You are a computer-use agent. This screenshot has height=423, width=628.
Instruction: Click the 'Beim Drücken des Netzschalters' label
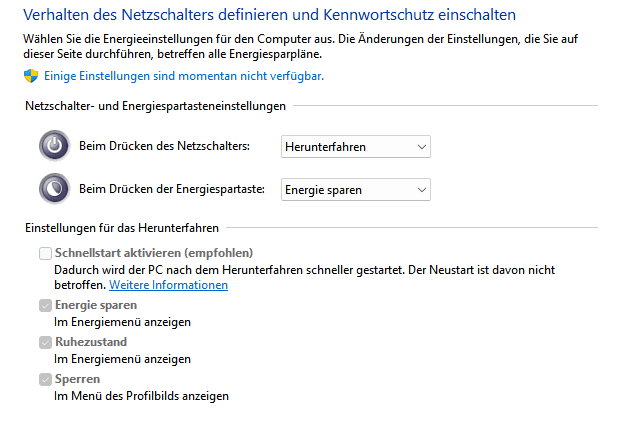click(x=164, y=146)
